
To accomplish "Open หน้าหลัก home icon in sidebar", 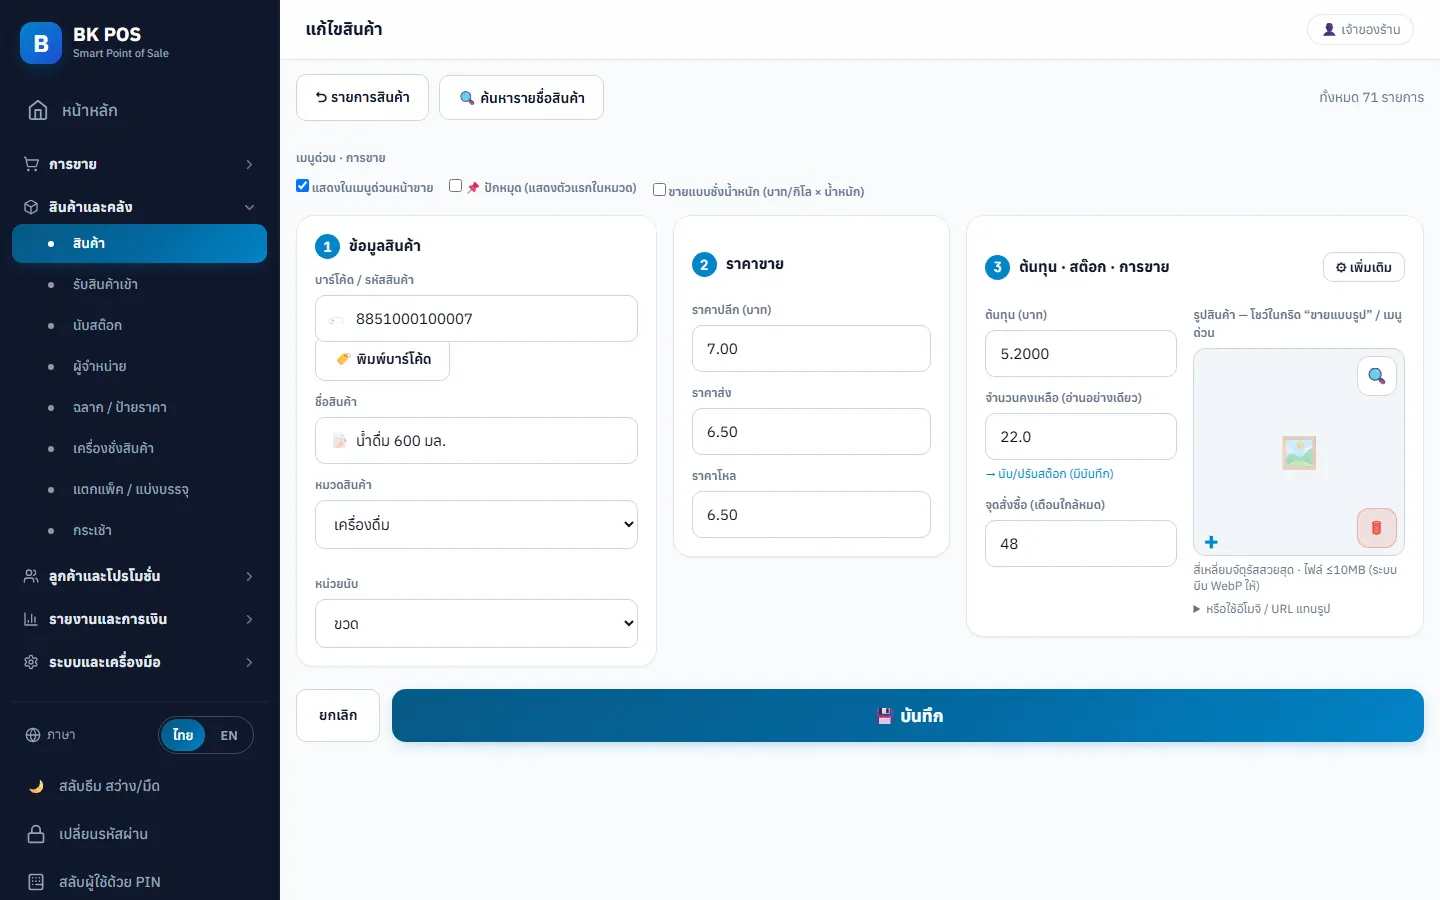I will tap(38, 110).
